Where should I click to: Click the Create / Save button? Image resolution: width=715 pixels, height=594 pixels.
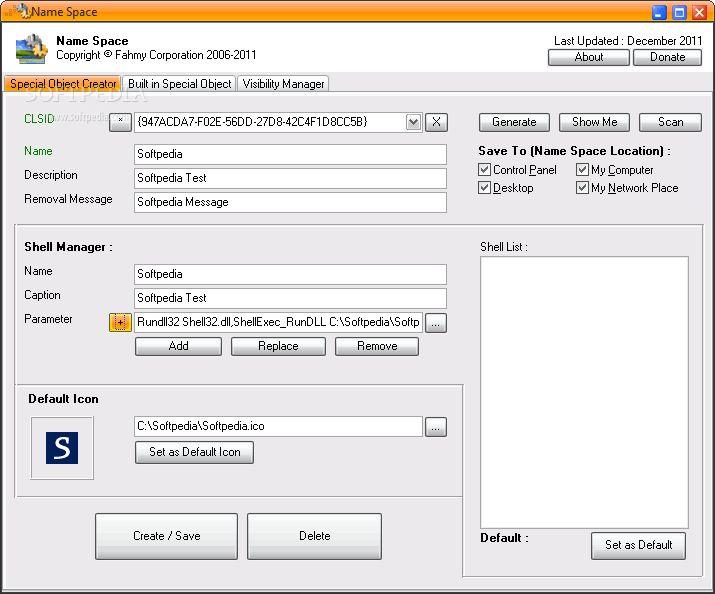click(x=166, y=536)
